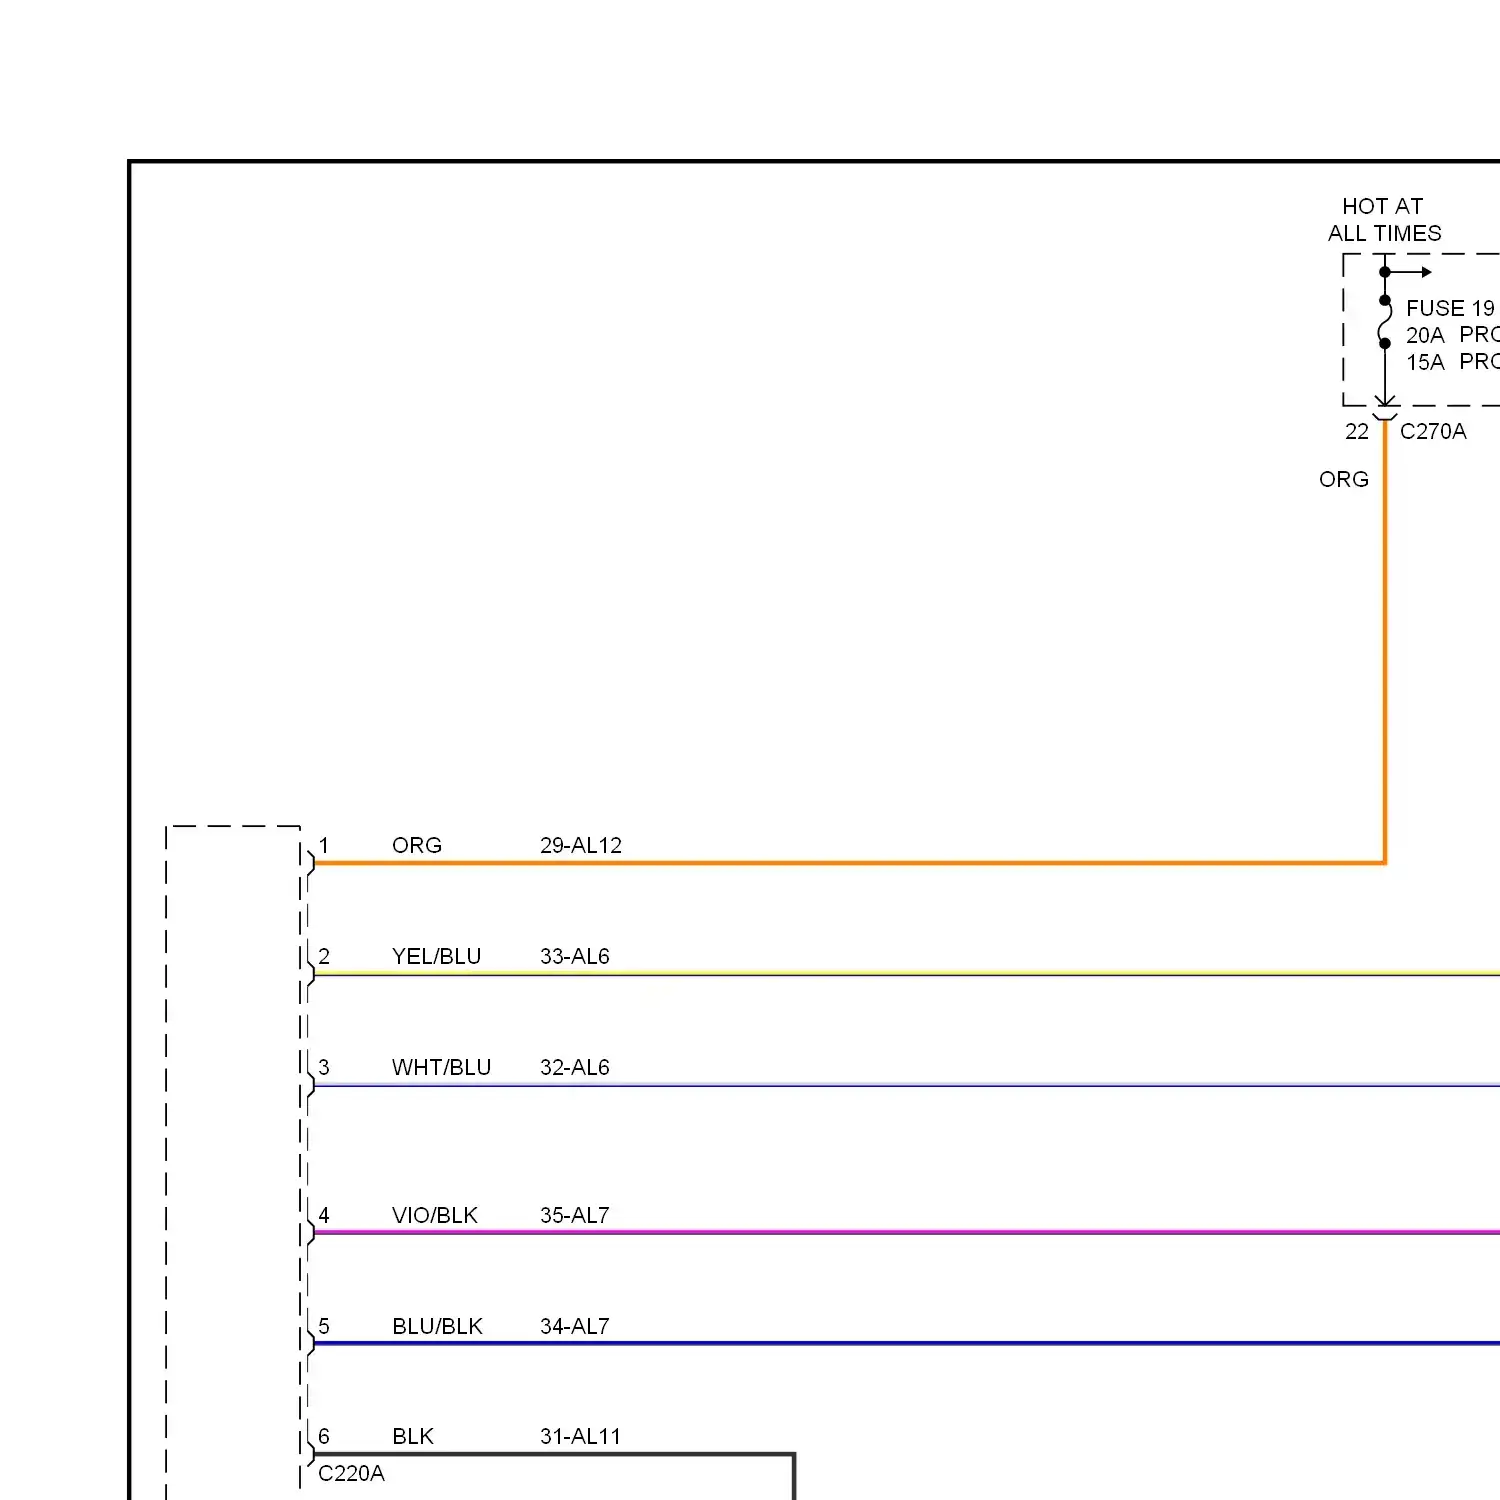Click the violet wire on pin 4
The width and height of the screenshot is (1500, 1500).
(x=906, y=1232)
